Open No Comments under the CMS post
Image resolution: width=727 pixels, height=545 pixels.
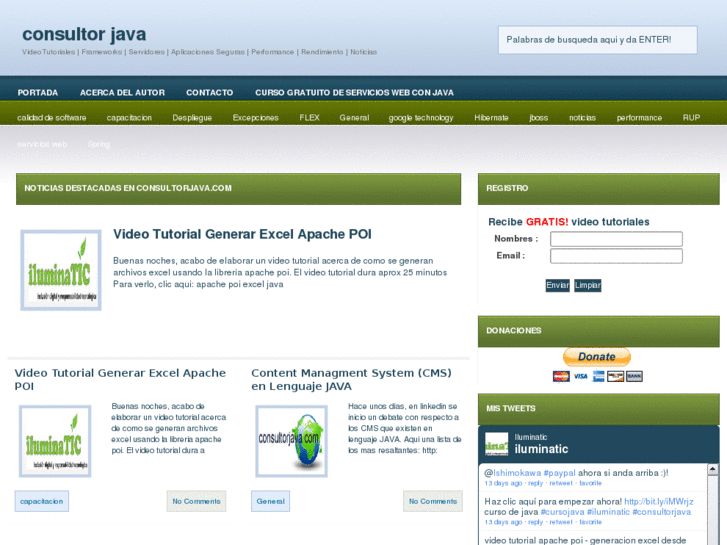(433, 501)
